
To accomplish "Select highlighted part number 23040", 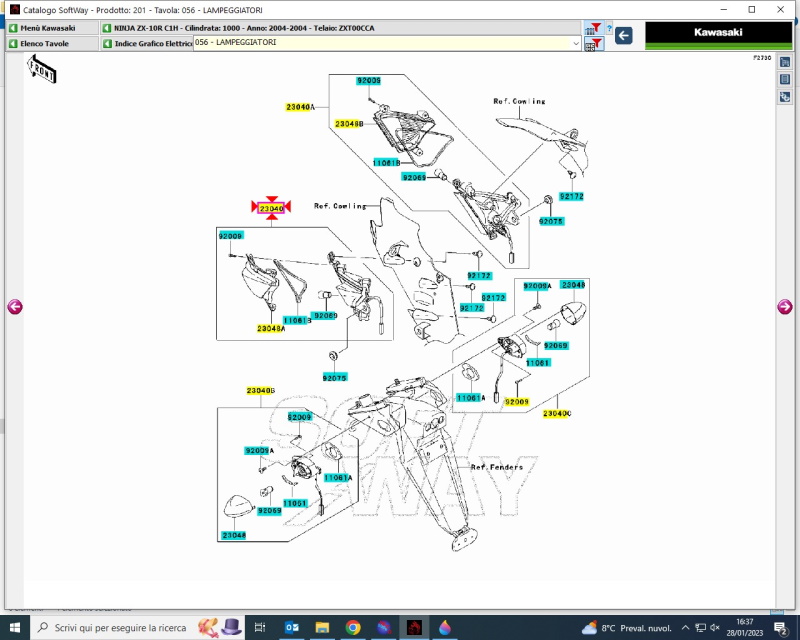I will click(x=271, y=208).
